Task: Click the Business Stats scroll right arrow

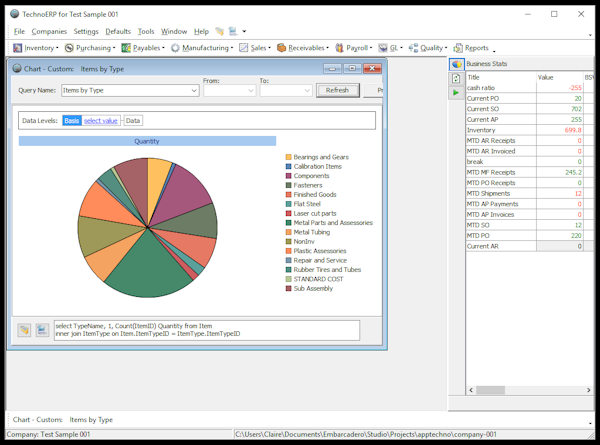Action: [x=589, y=390]
